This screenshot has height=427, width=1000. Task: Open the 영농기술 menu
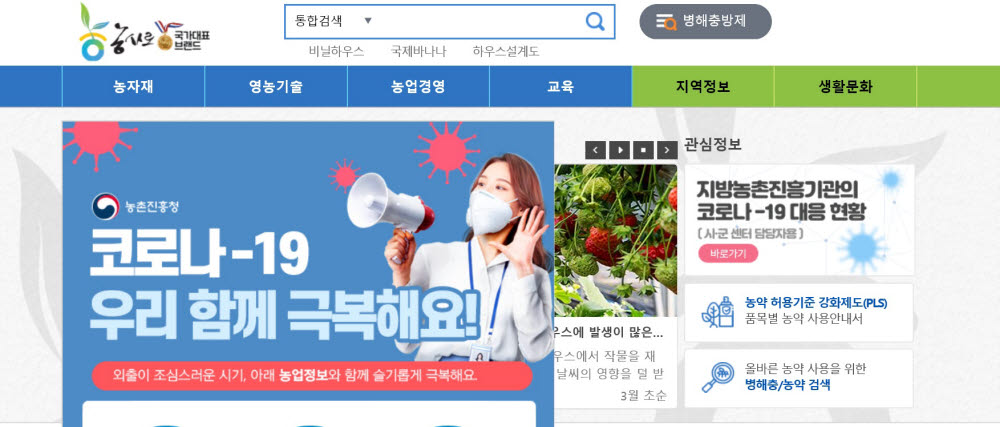(x=276, y=87)
